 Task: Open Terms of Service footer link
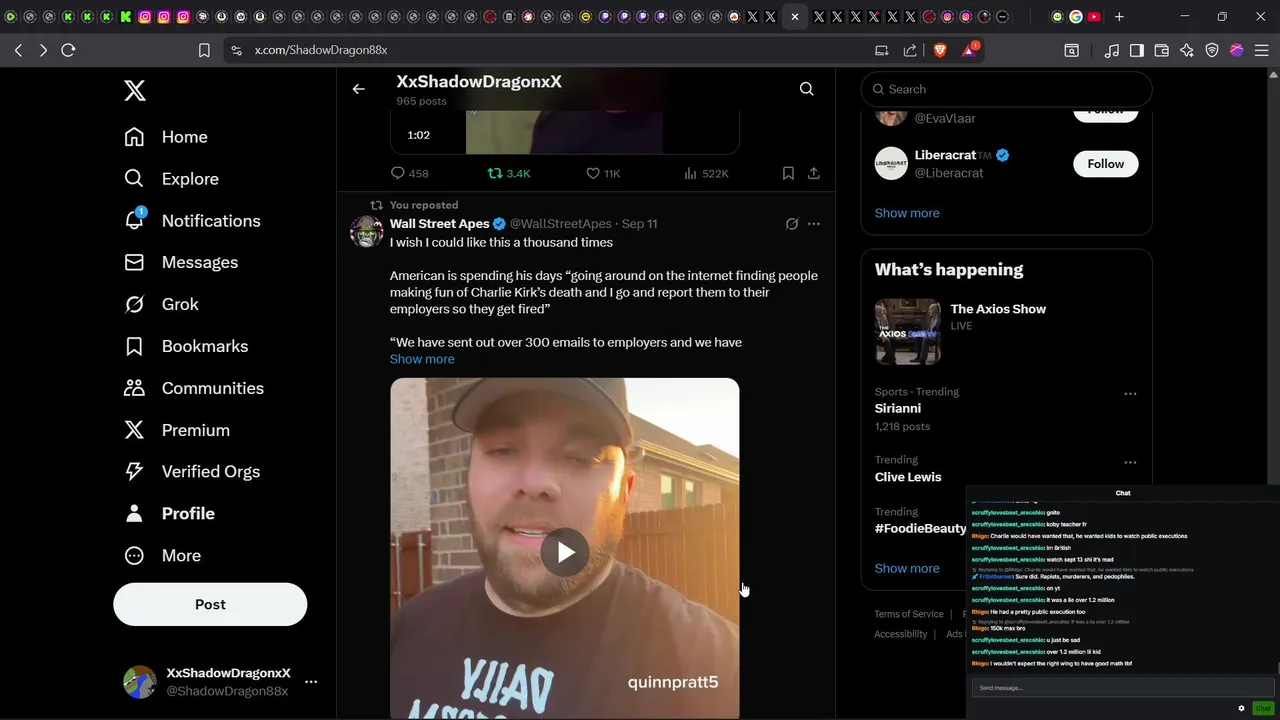[909, 614]
